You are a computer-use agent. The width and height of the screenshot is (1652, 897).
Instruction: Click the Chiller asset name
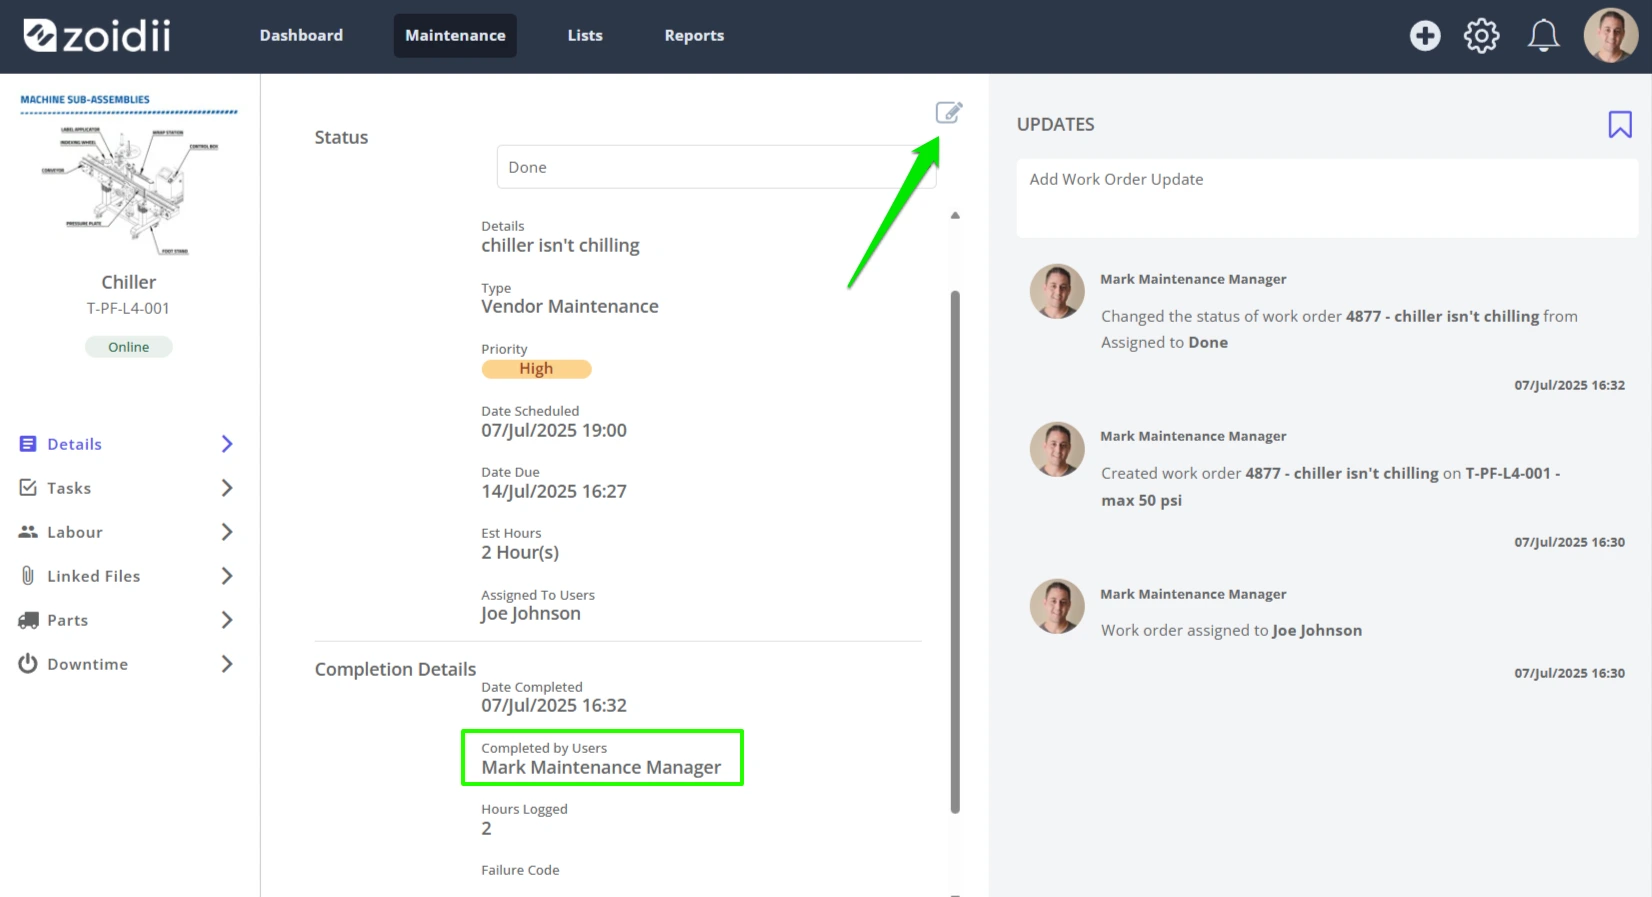click(128, 282)
